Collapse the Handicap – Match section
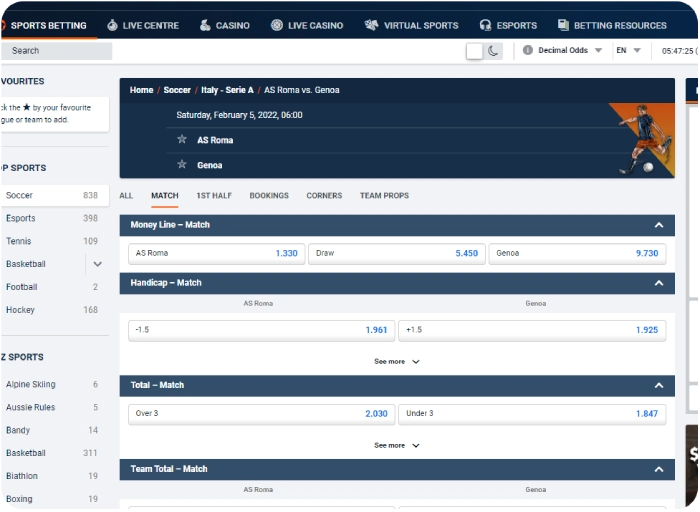 (658, 283)
